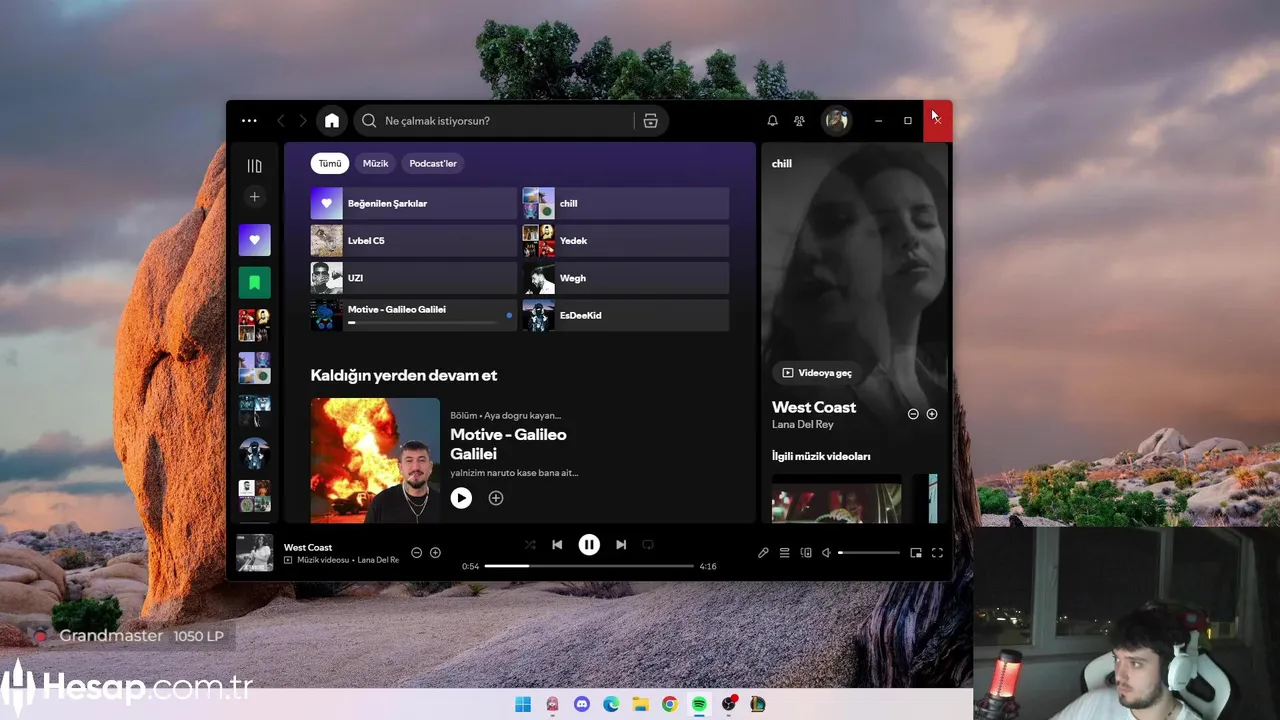Play the Motive - Galileo Galilei episode
Screen dimensions: 1280x720
(461, 498)
